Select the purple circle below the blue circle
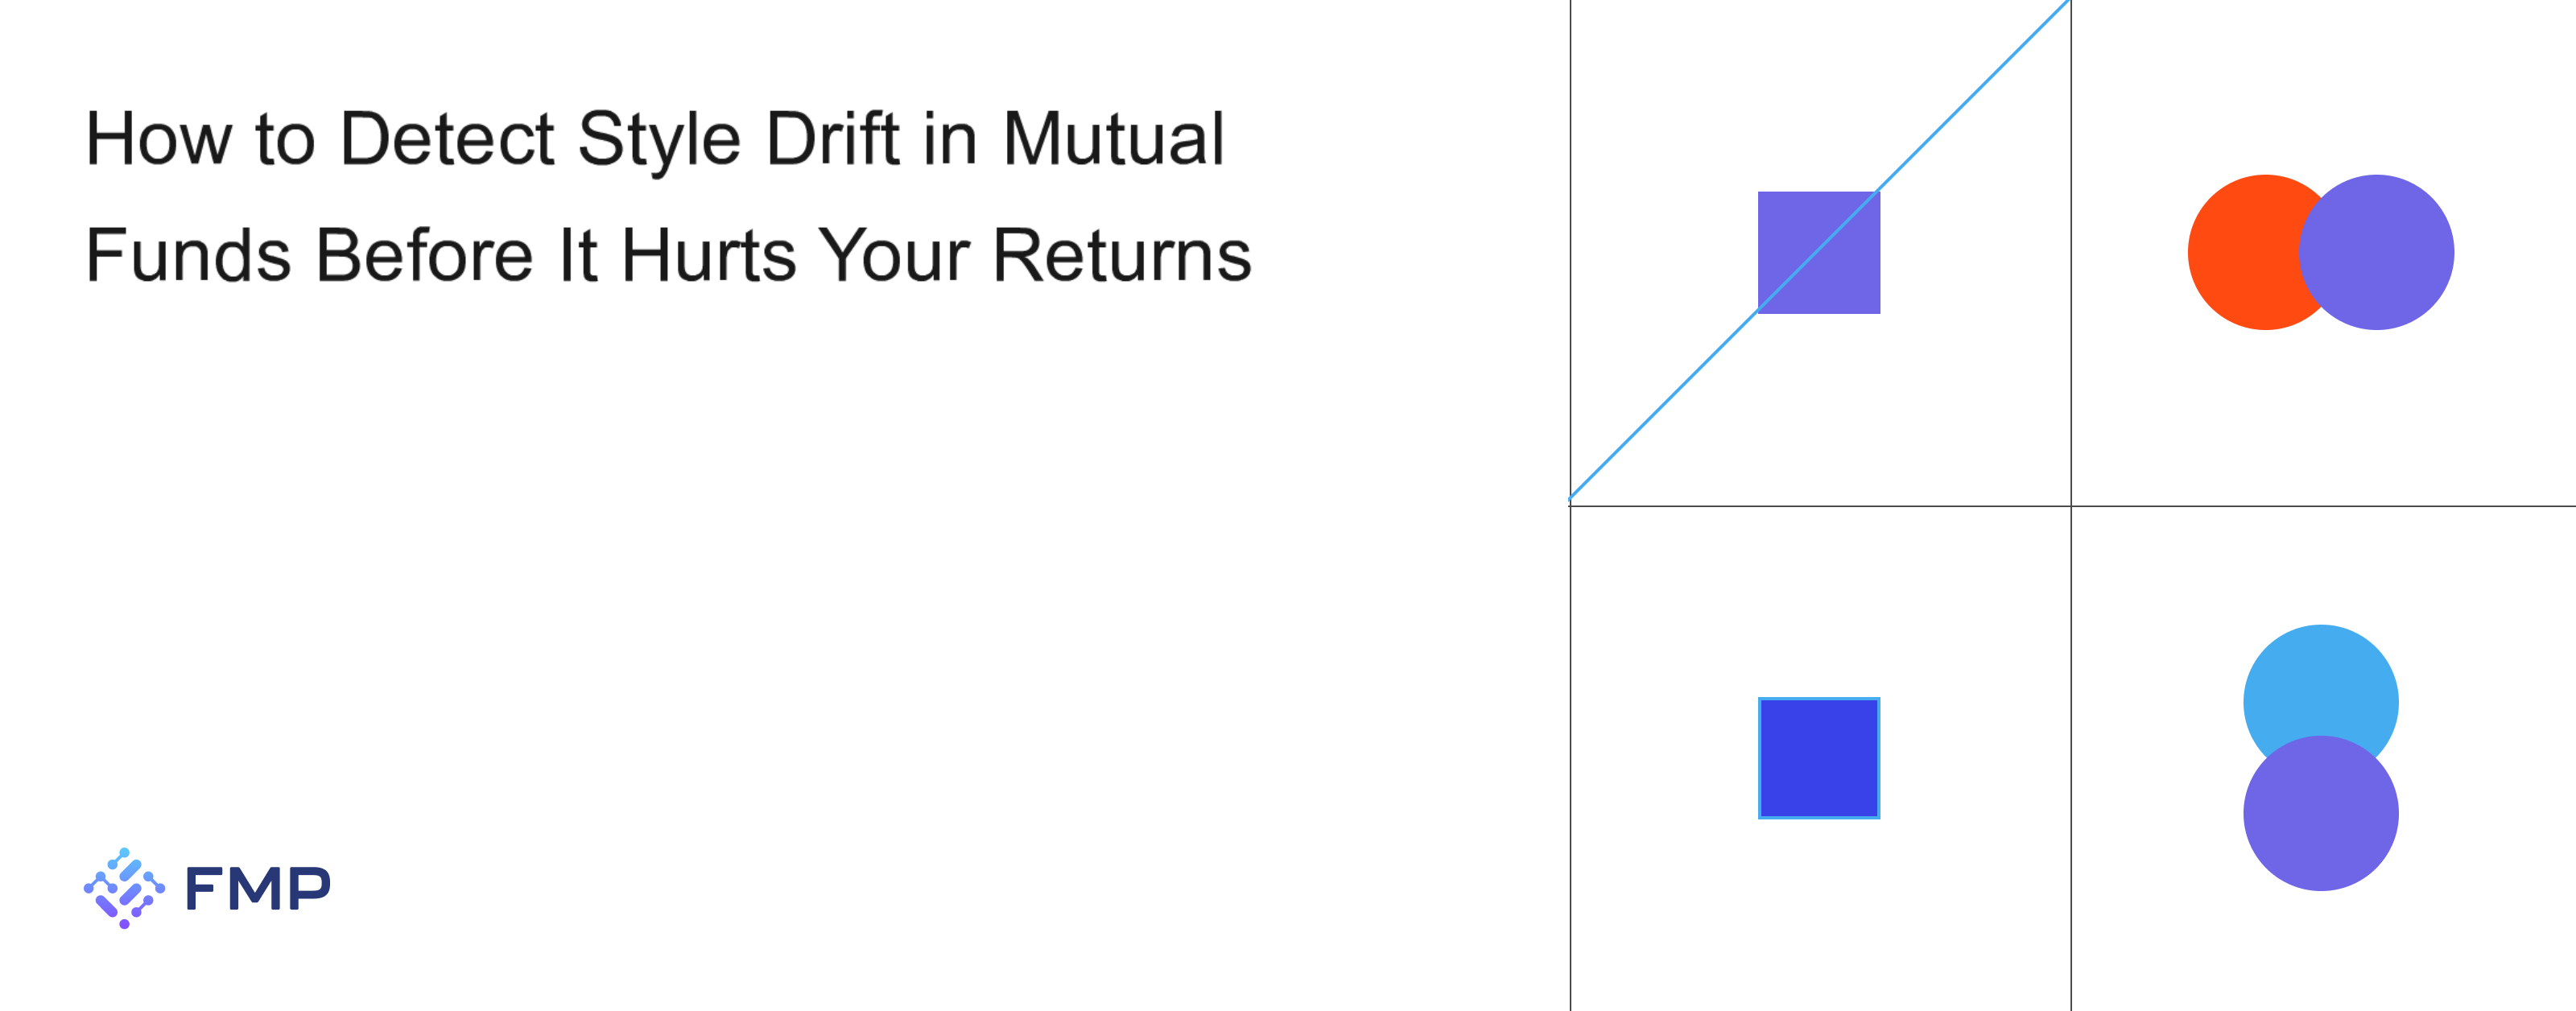 (2320, 820)
